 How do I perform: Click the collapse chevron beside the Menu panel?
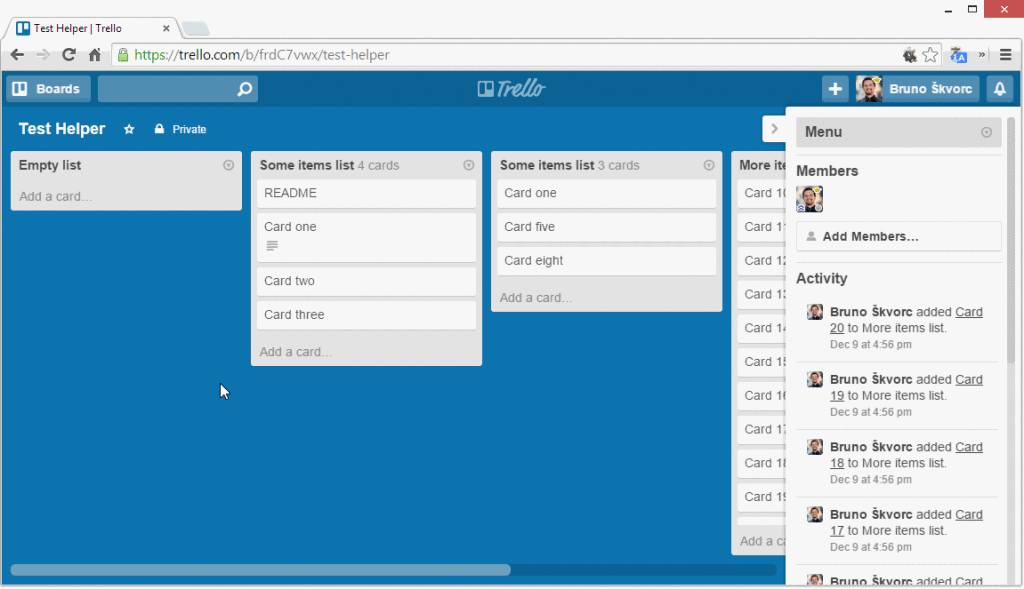pos(775,128)
